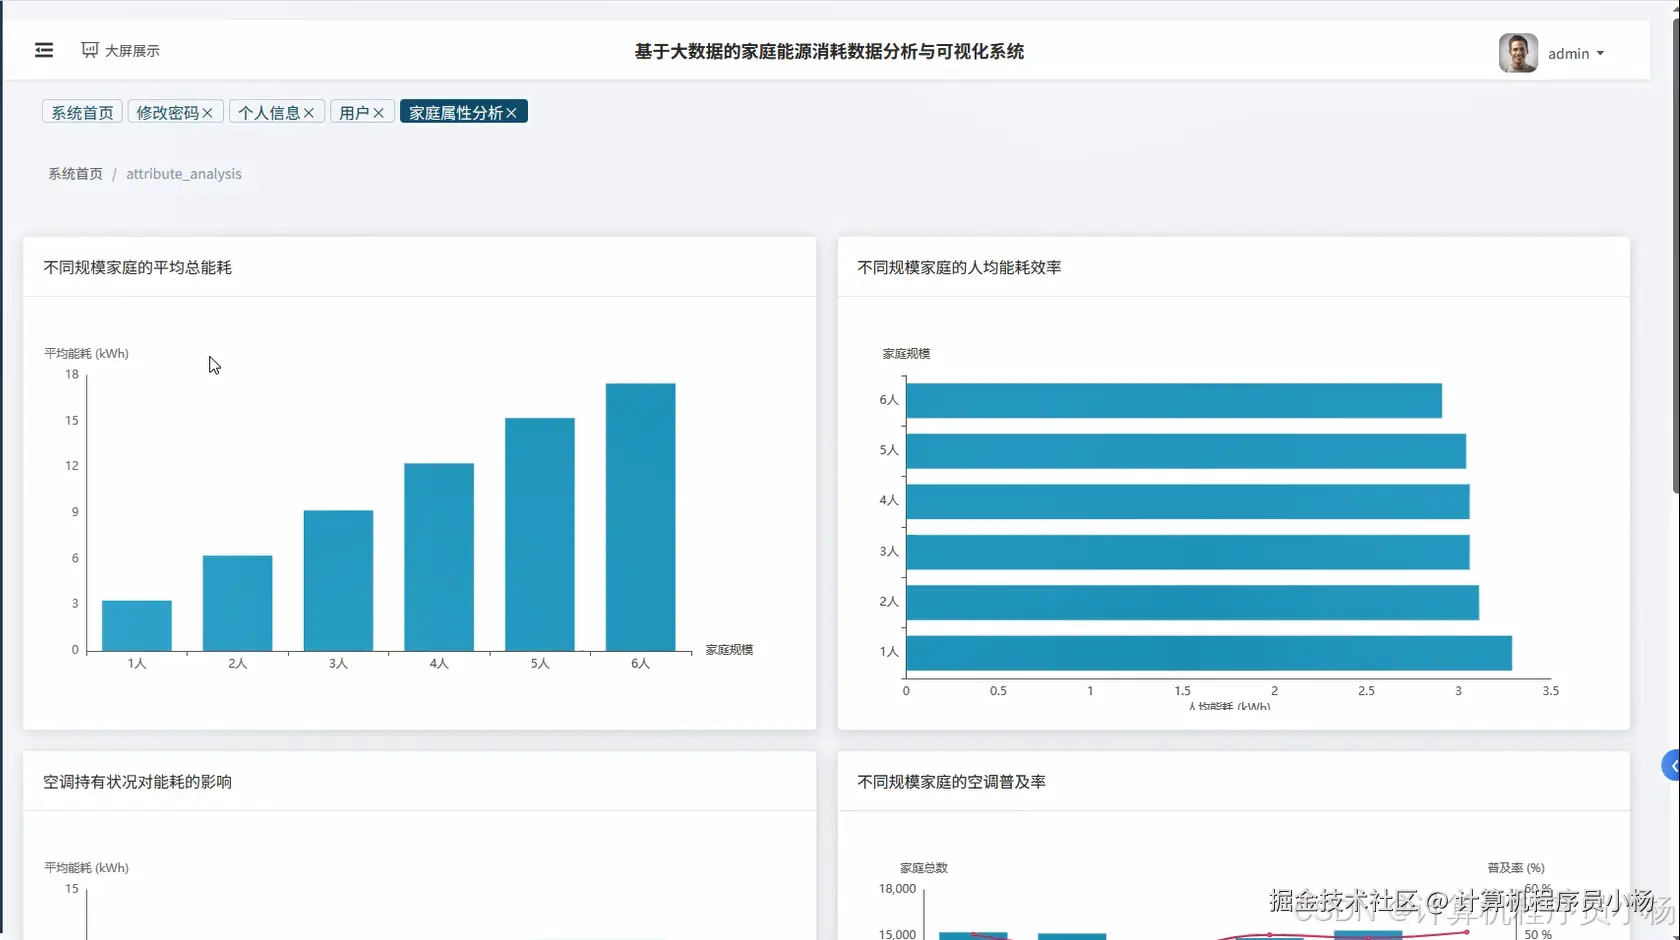Switch to the 个人信息 tab
This screenshot has height=940, width=1680.
pos(269,112)
